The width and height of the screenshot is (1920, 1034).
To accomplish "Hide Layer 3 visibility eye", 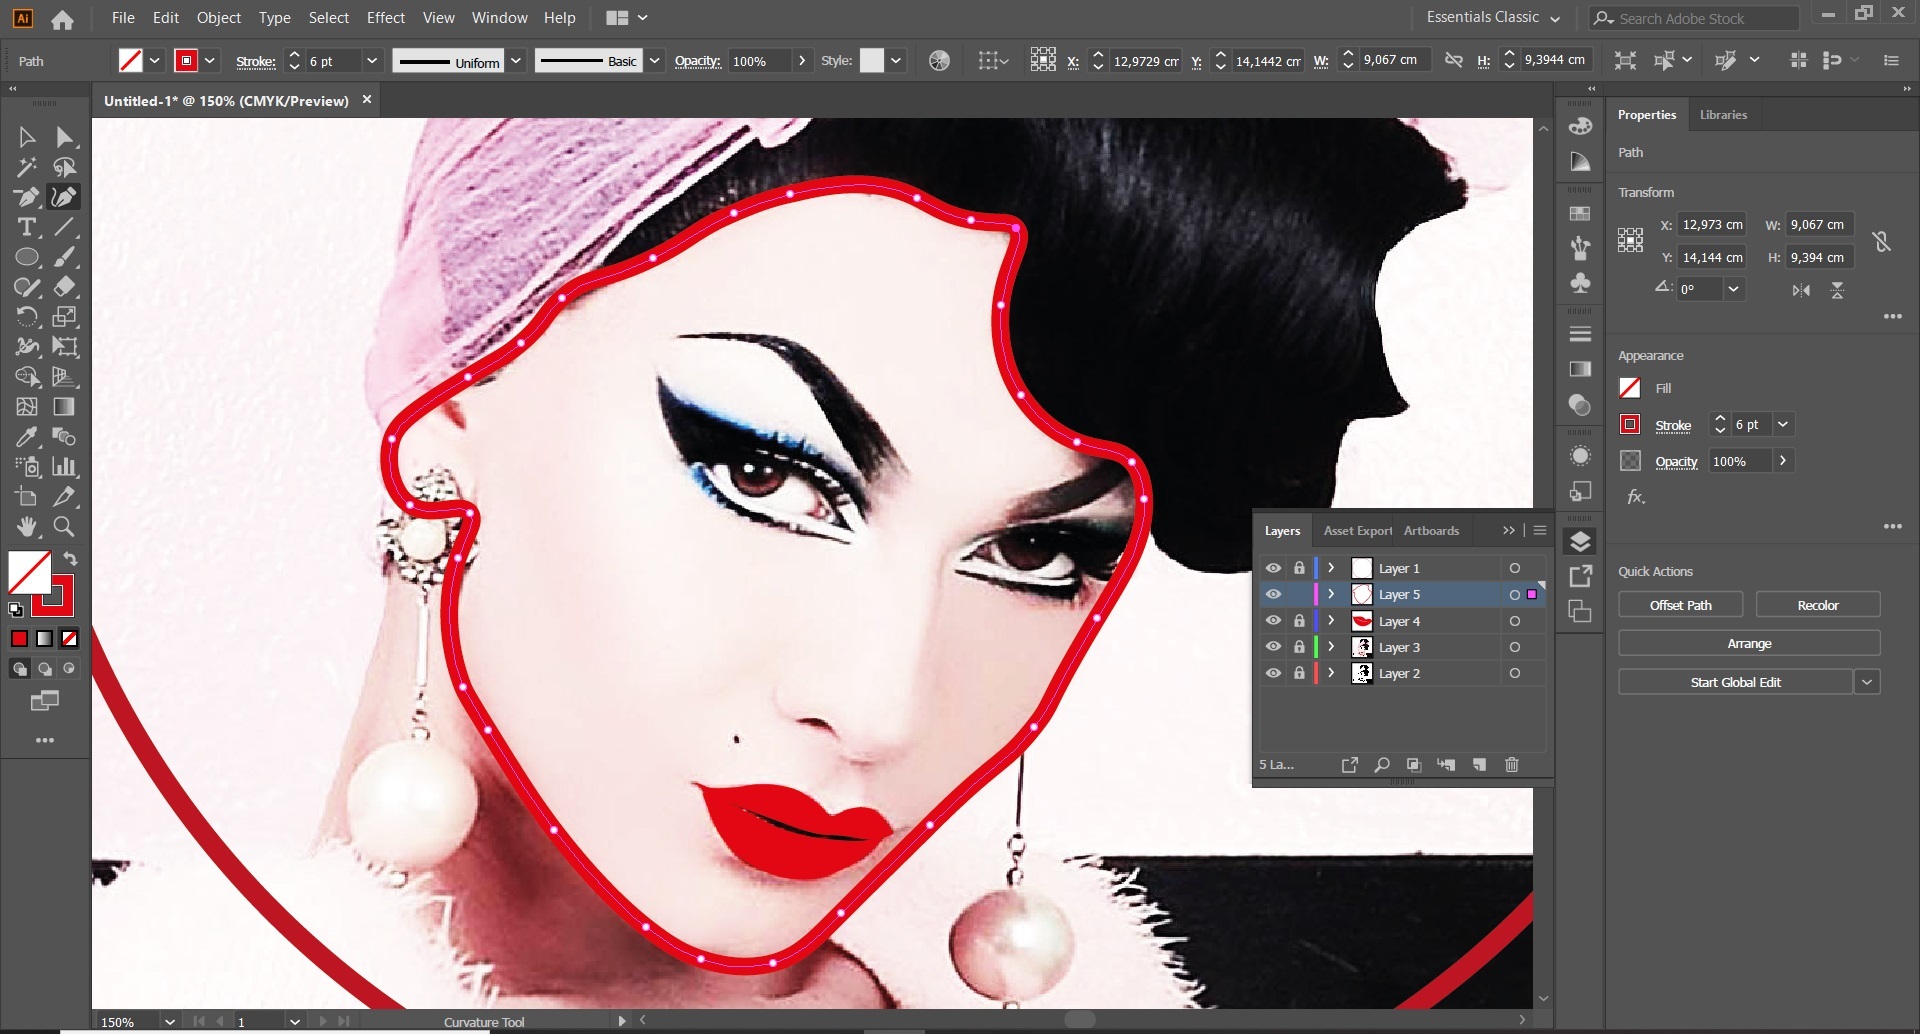I will [x=1273, y=647].
